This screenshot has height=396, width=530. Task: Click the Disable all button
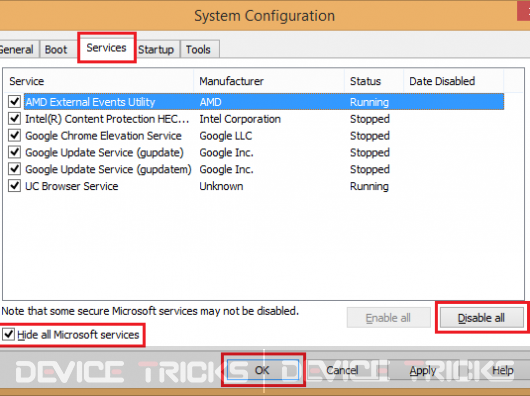click(481, 318)
